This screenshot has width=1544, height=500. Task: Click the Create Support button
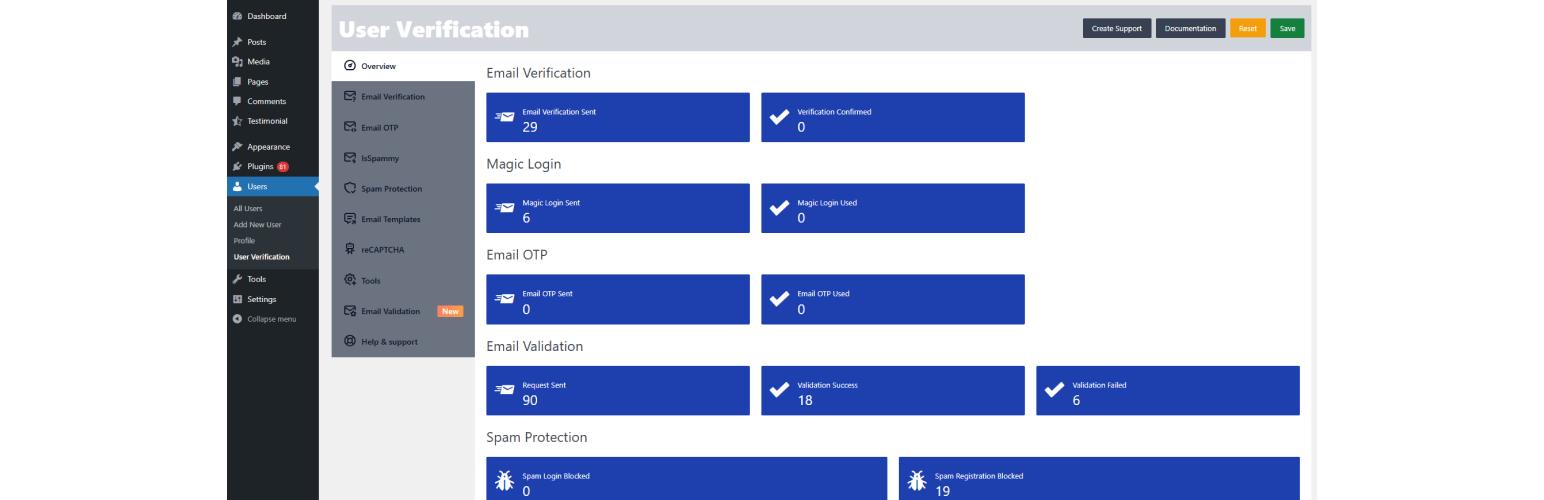1116,28
